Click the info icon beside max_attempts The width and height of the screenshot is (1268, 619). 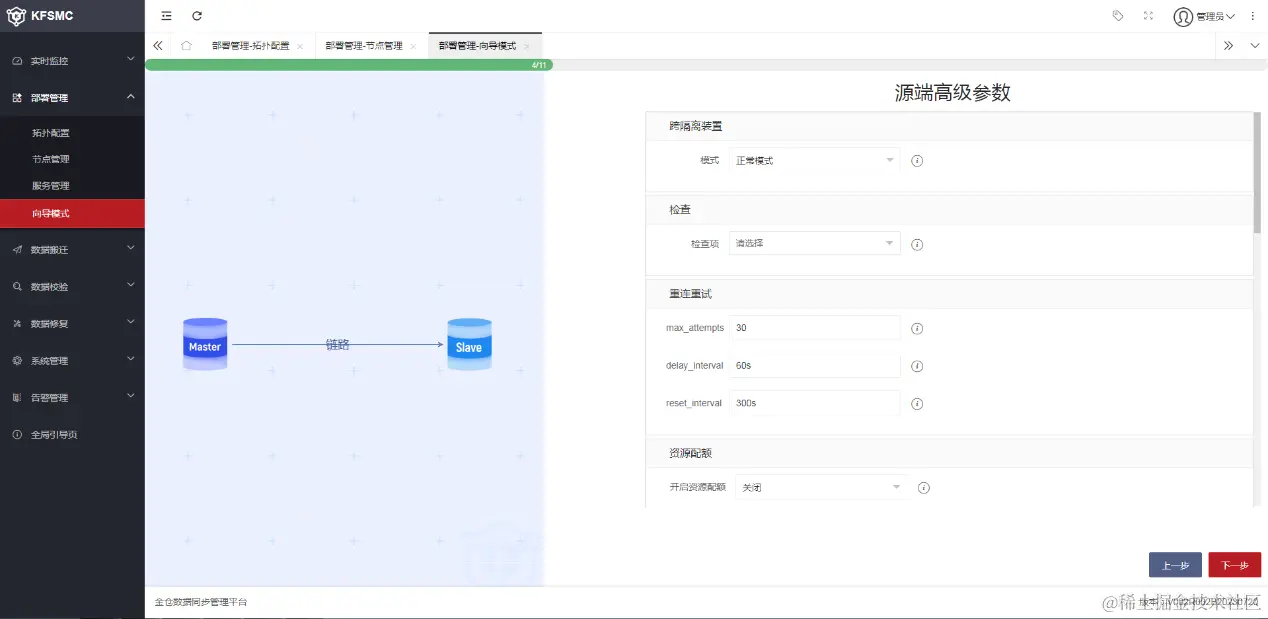[917, 328]
